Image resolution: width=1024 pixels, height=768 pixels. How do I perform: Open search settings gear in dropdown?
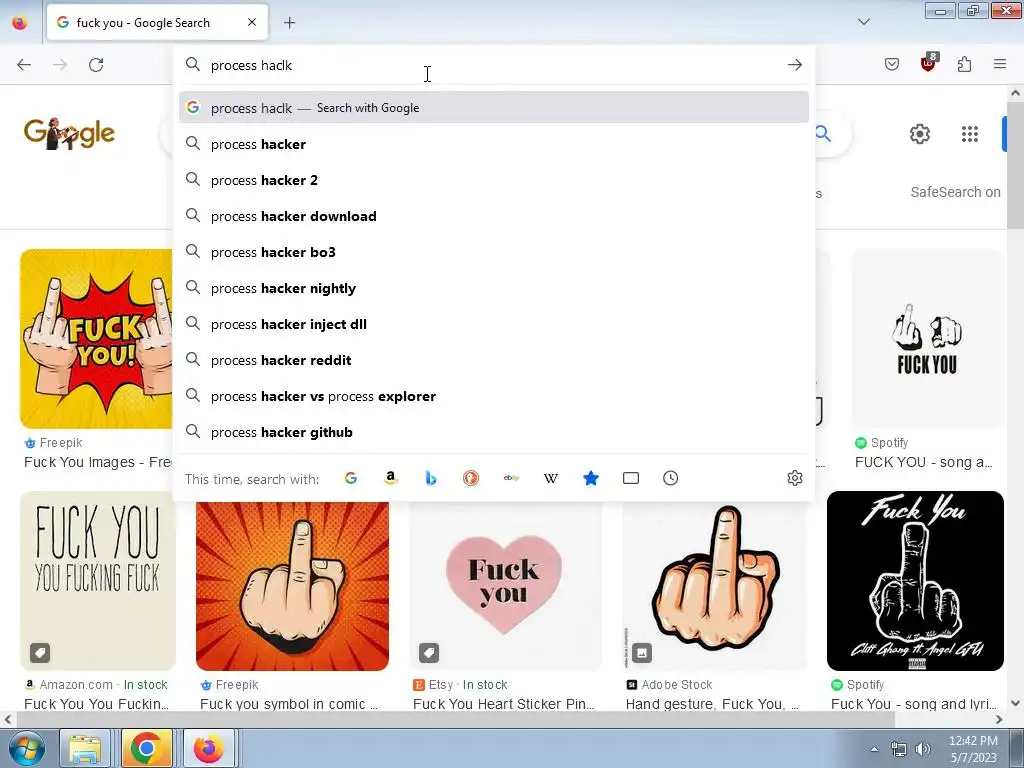pos(795,478)
